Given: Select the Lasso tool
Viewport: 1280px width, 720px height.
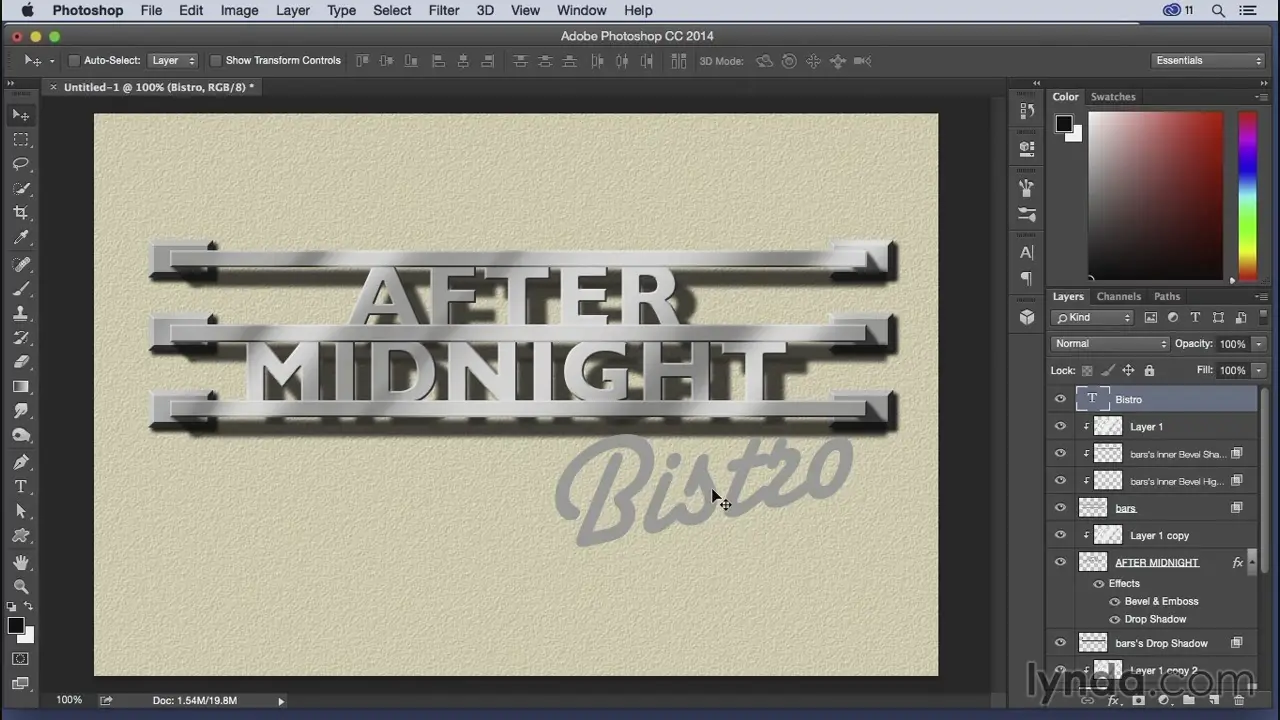Looking at the screenshot, I should coord(21,164).
